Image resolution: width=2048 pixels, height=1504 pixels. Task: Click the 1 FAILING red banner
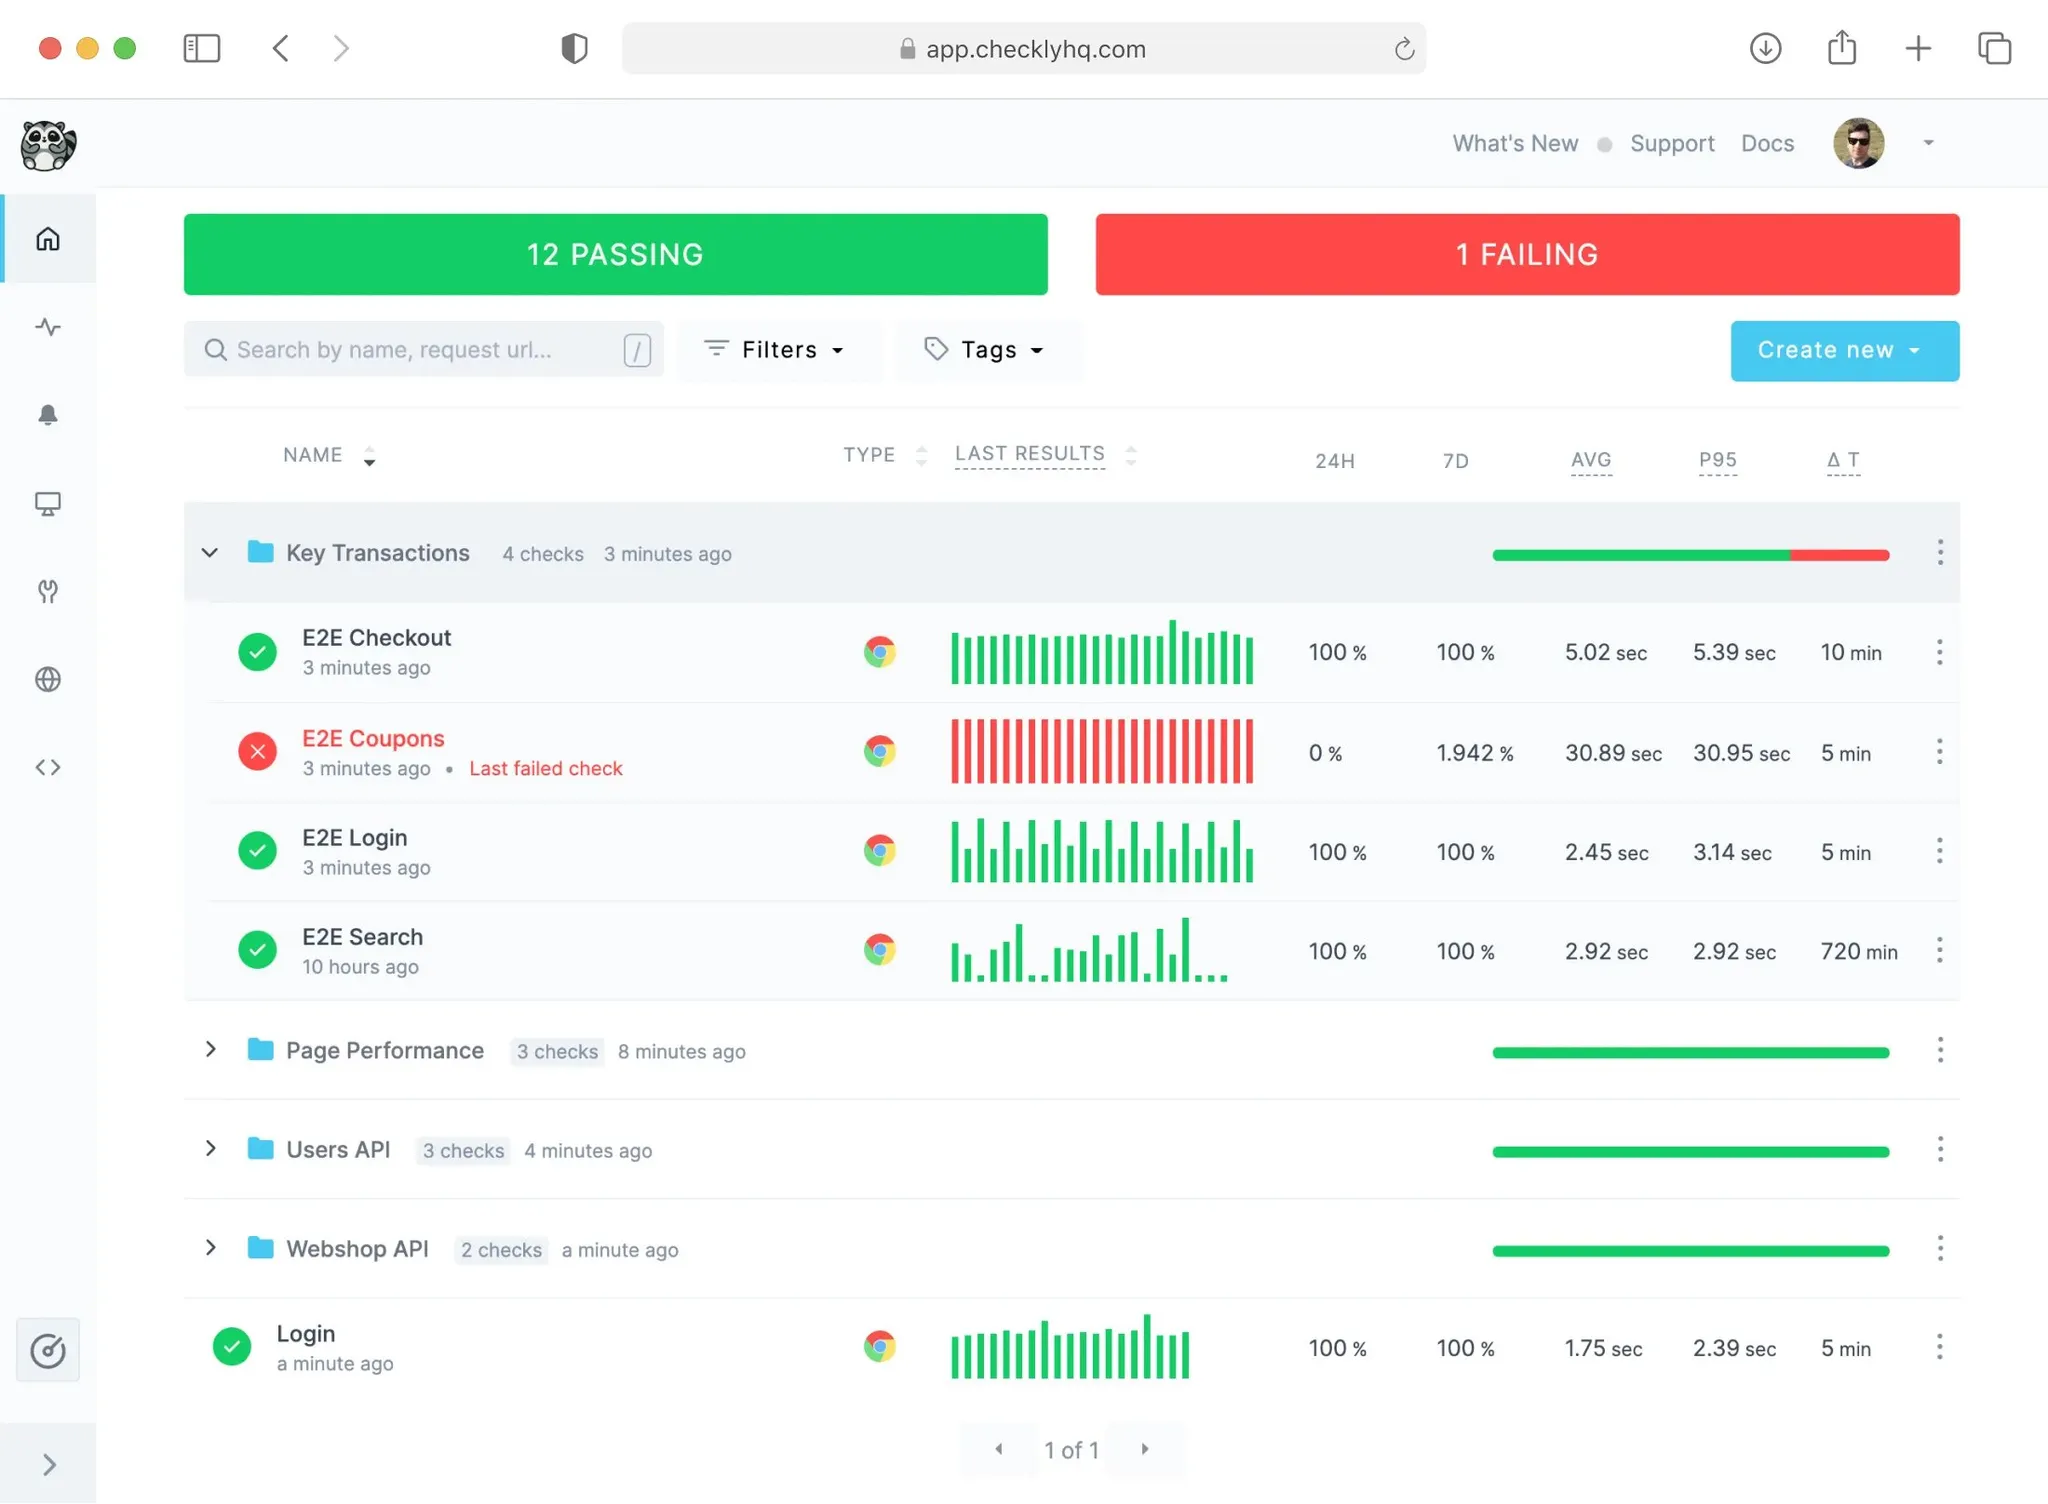click(1526, 254)
